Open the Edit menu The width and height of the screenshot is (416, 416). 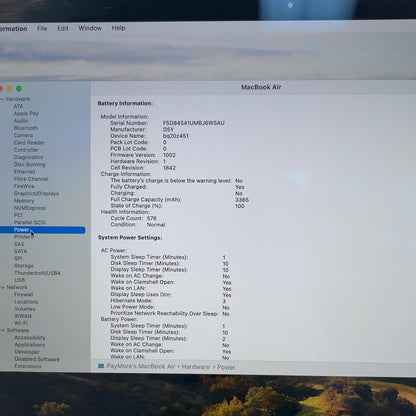tap(63, 29)
